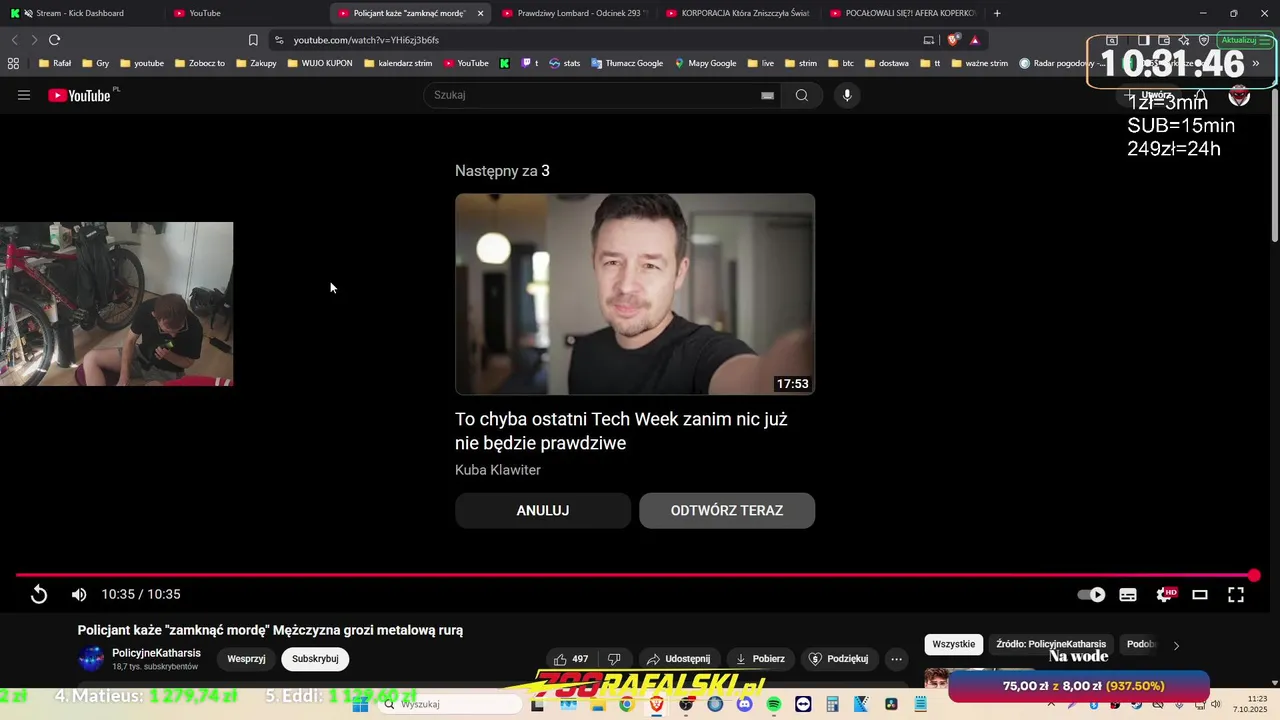Switch to the YouTube browser tab

pos(205,13)
